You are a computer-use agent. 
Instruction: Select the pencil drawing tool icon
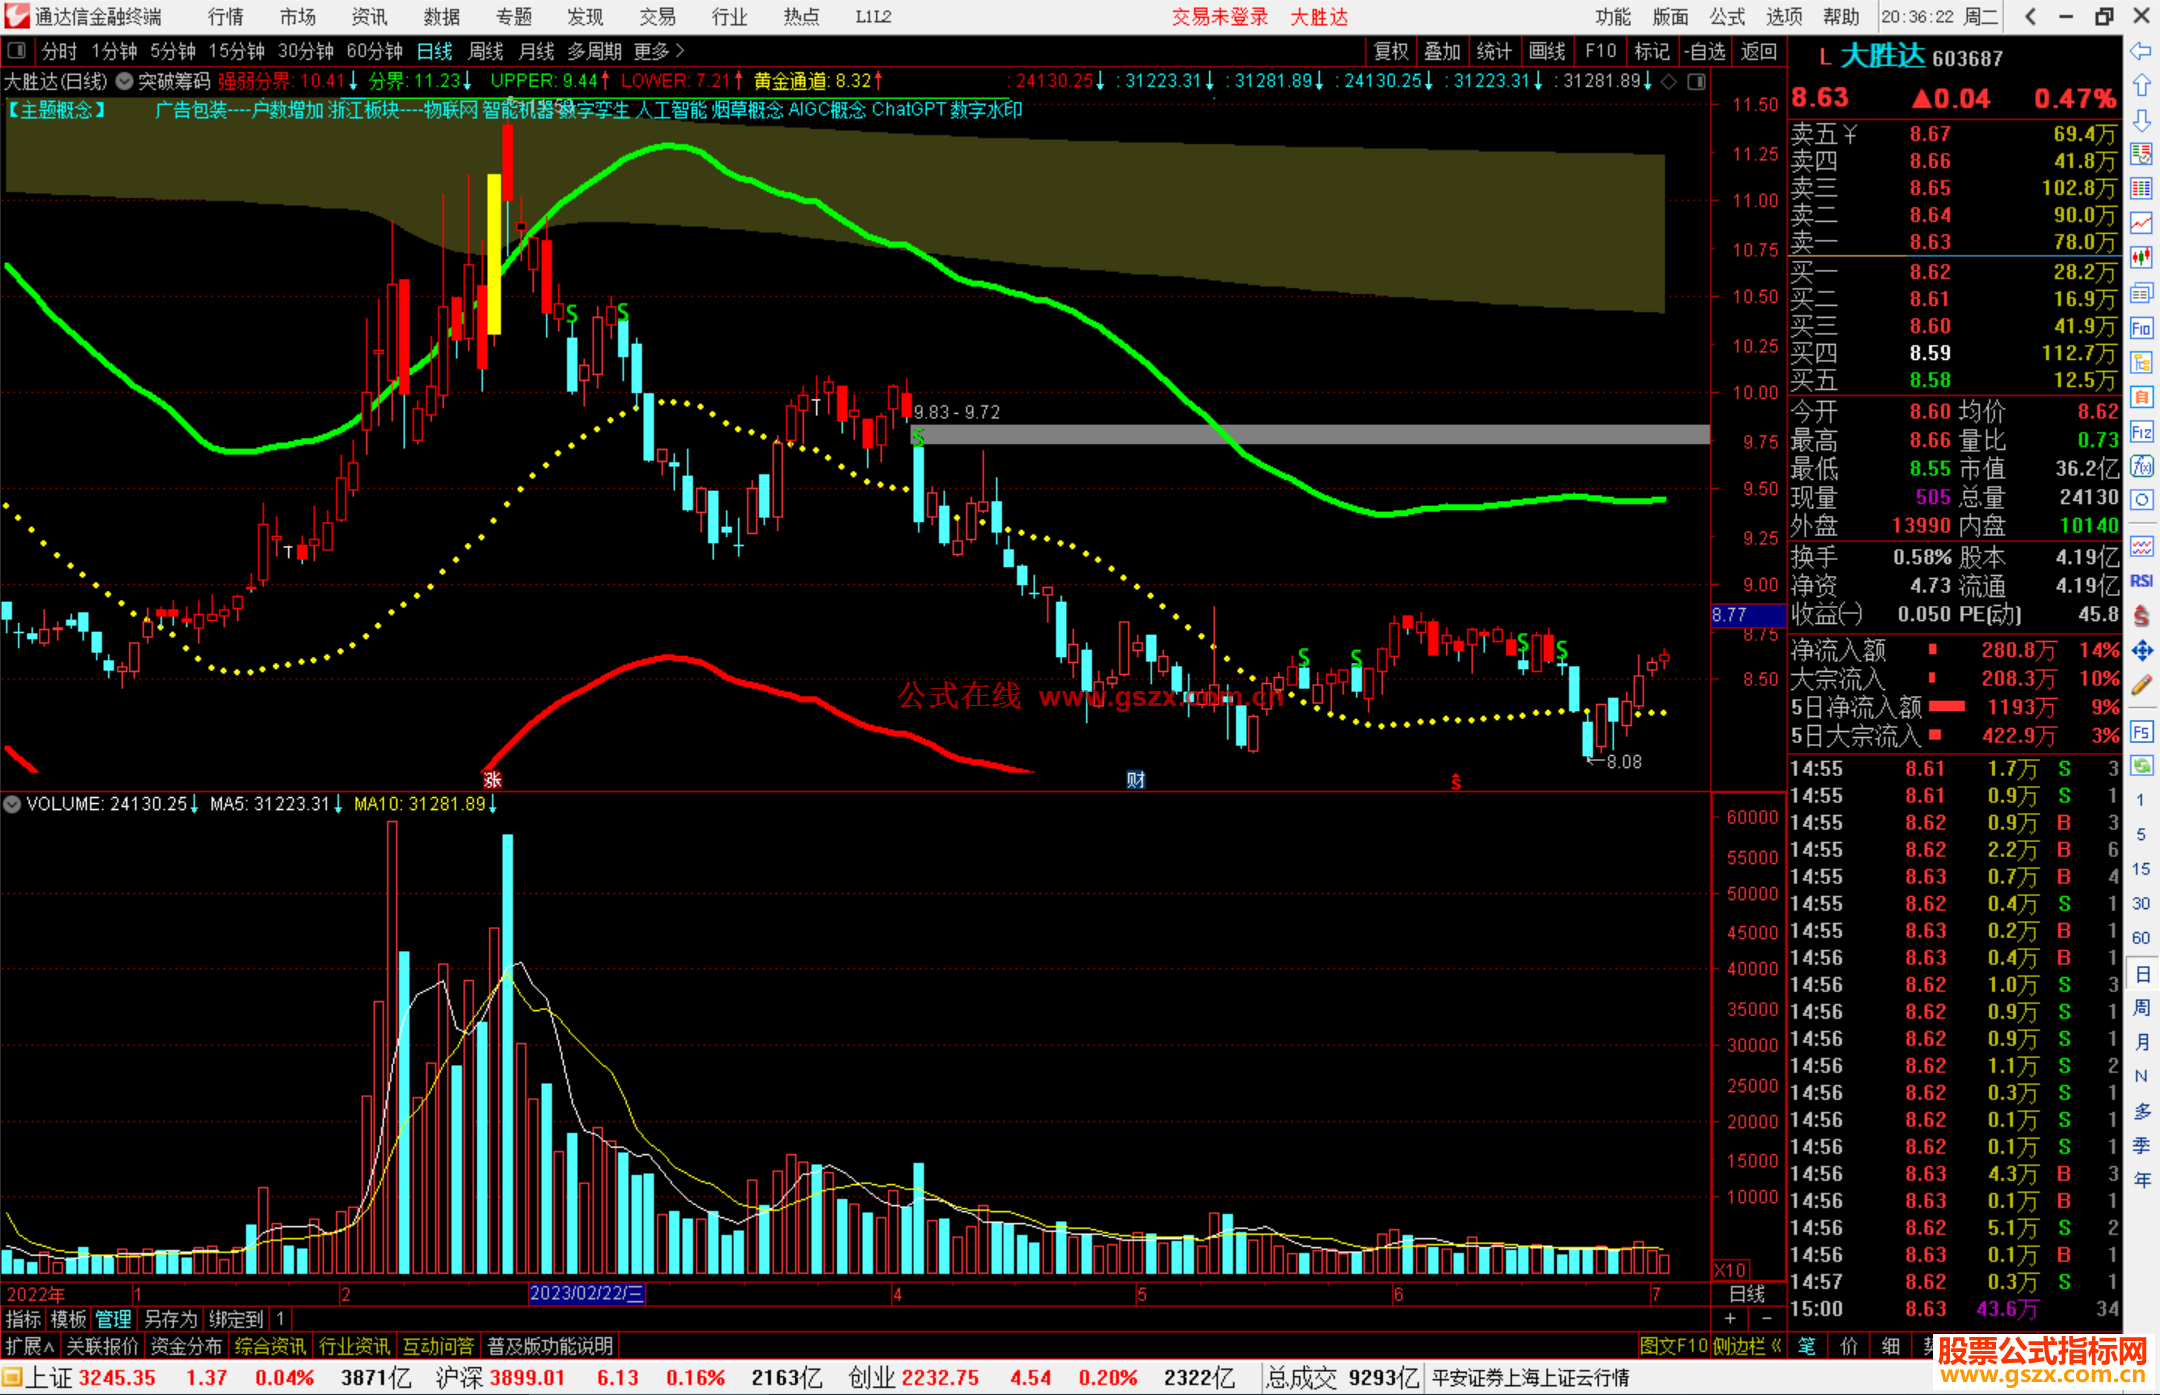[2141, 686]
